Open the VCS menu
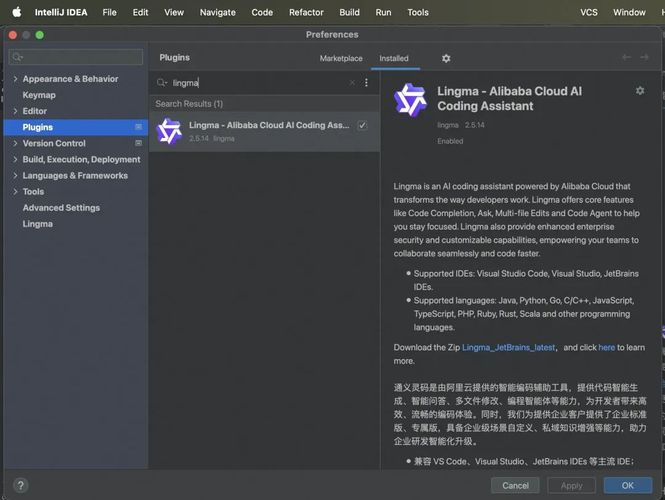The image size is (665, 500). (x=589, y=12)
